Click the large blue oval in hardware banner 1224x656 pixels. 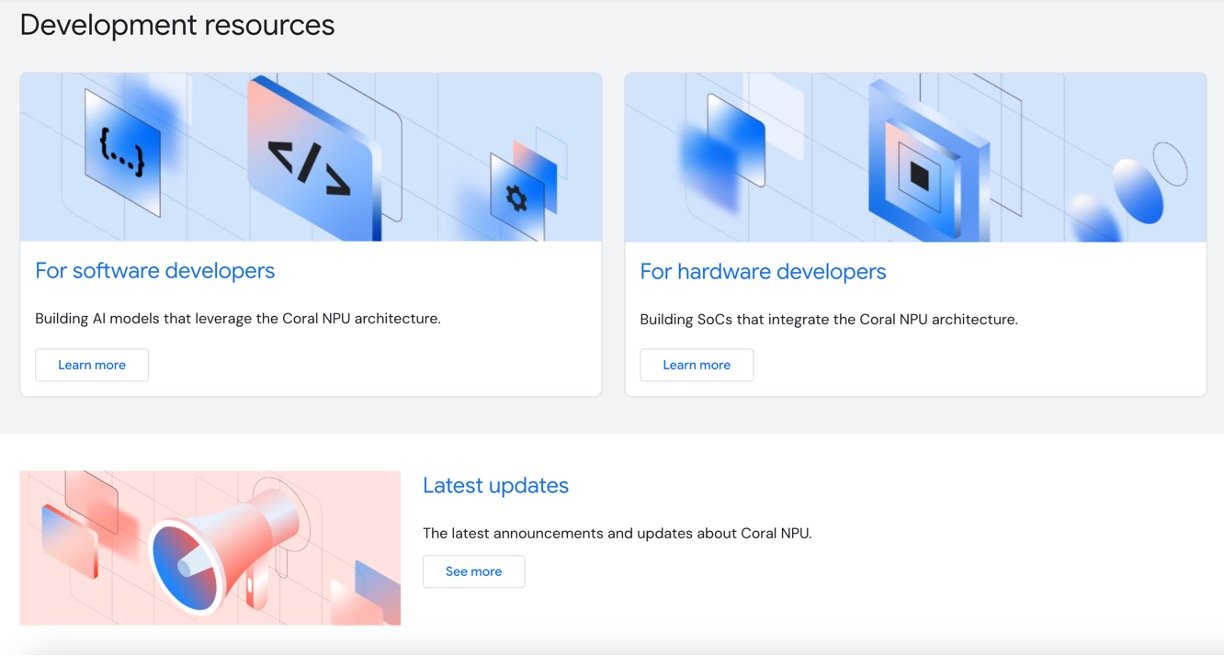pos(1138,190)
